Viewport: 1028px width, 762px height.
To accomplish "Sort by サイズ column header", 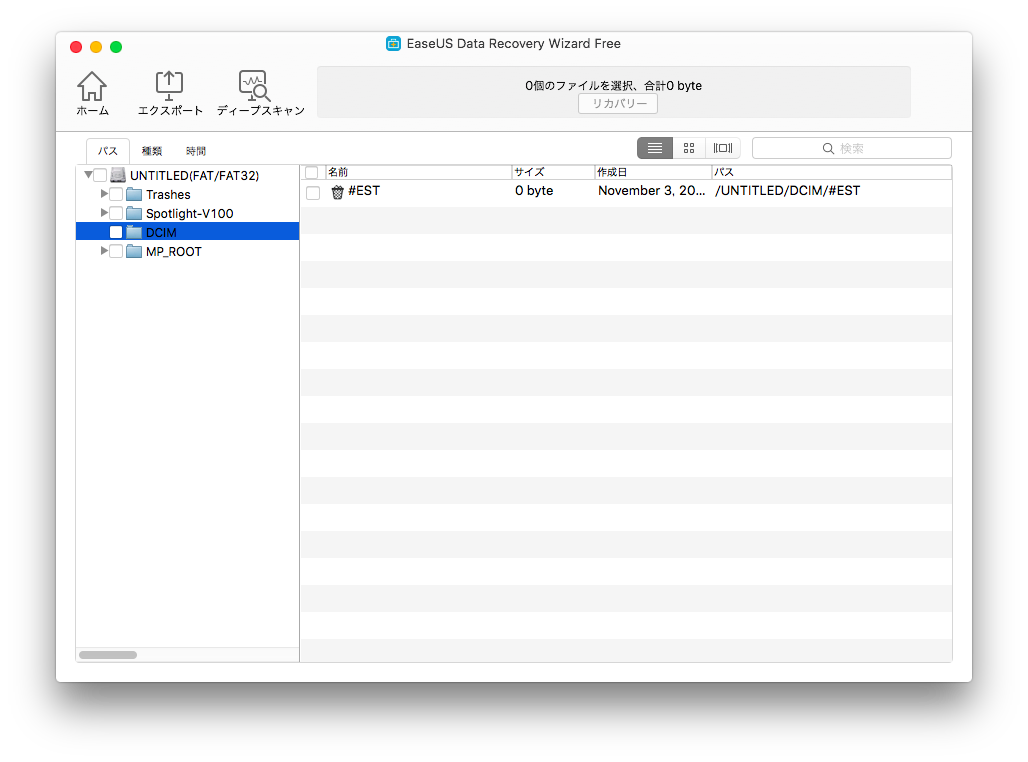I will coord(553,172).
